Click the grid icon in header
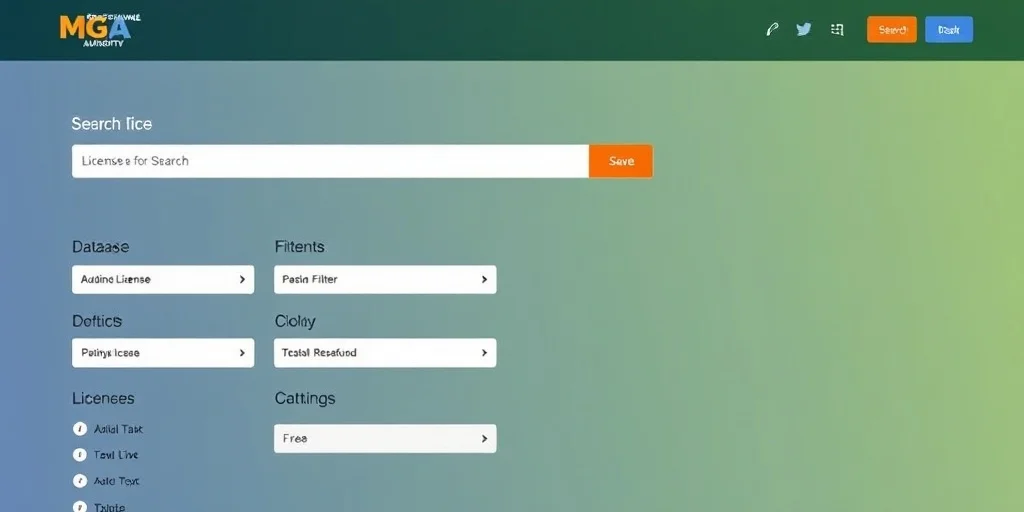The height and width of the screenshot is (512, 1024). coord(837,29)
